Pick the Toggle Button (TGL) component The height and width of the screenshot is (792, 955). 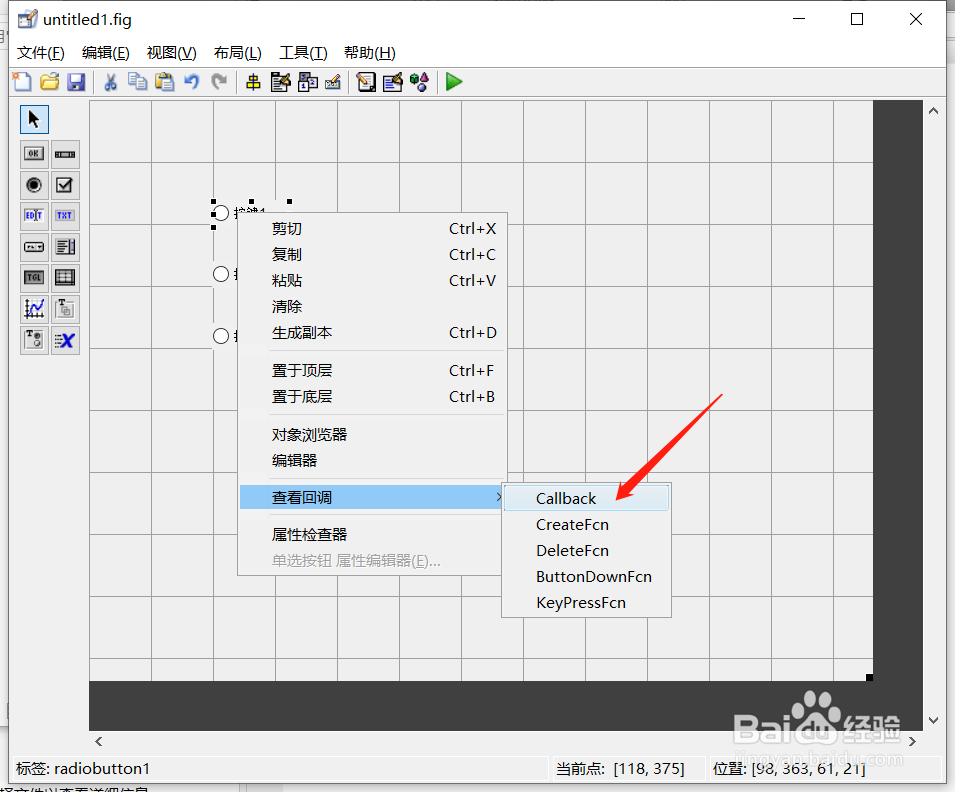pos(34,278)
